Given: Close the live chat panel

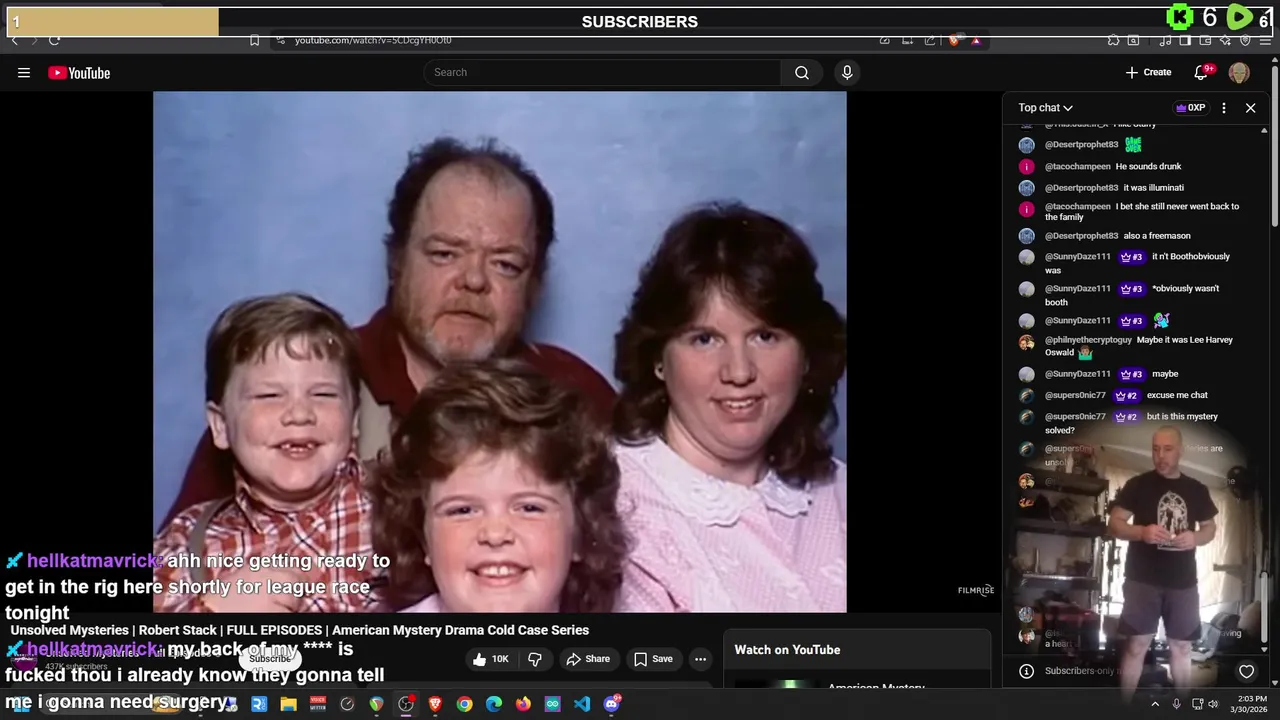Looking at the screenshot, I should click(x=1250, y=108).
